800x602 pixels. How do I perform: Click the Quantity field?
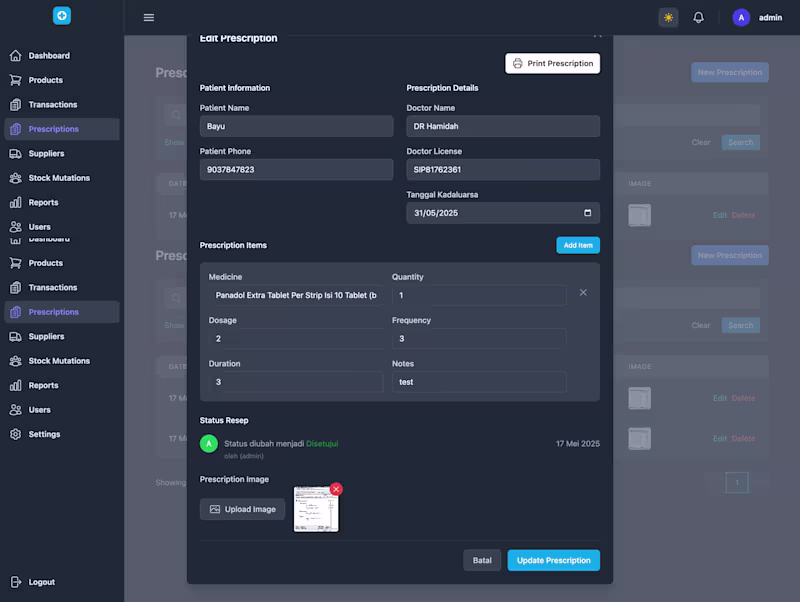pos(479,295)
